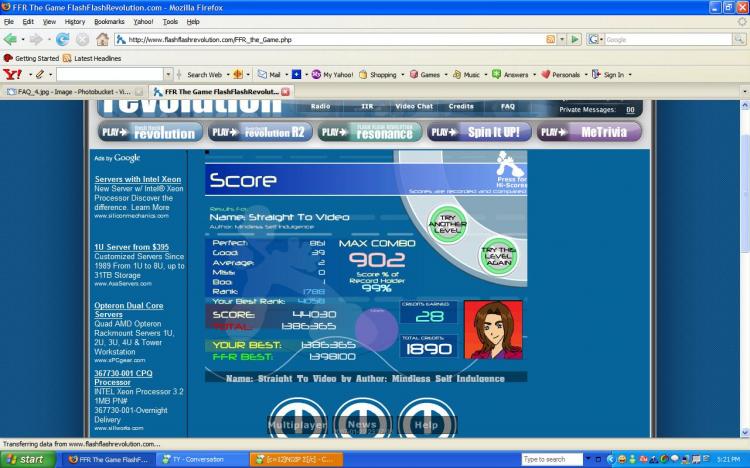Click Try This Level Again button

[499, 255]
